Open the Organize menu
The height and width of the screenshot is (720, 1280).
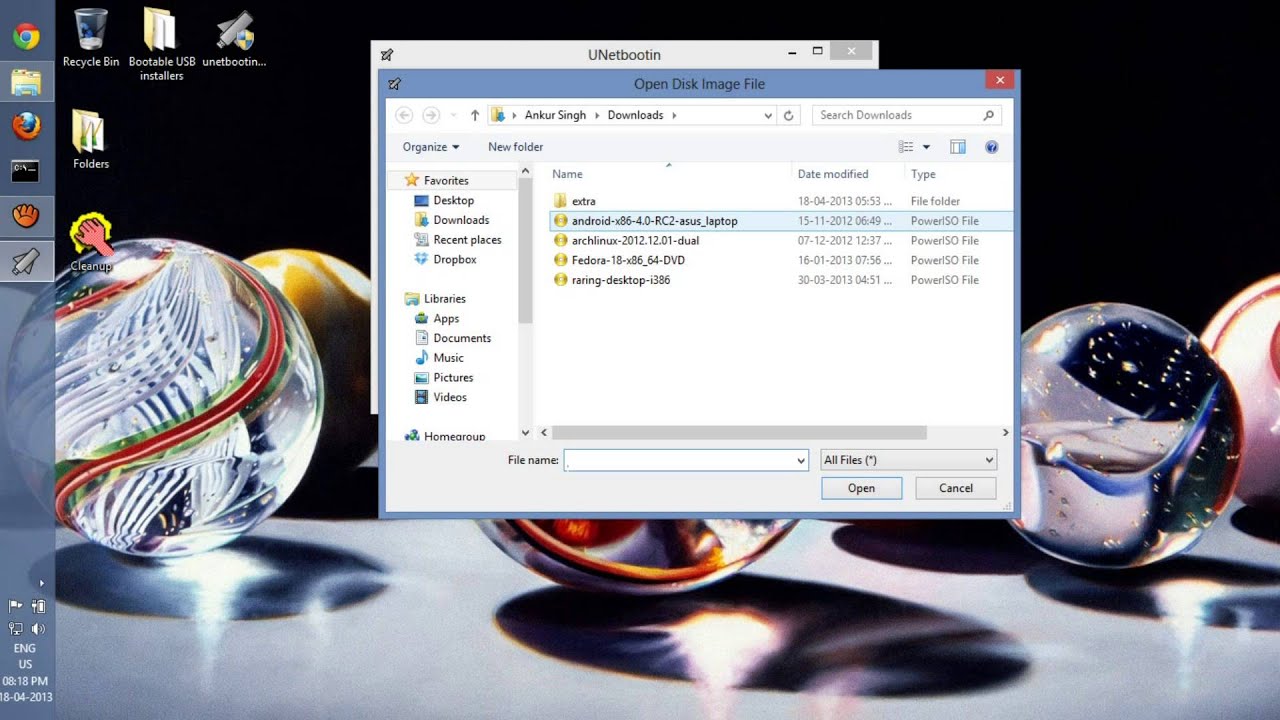click(x=431, y=147)
